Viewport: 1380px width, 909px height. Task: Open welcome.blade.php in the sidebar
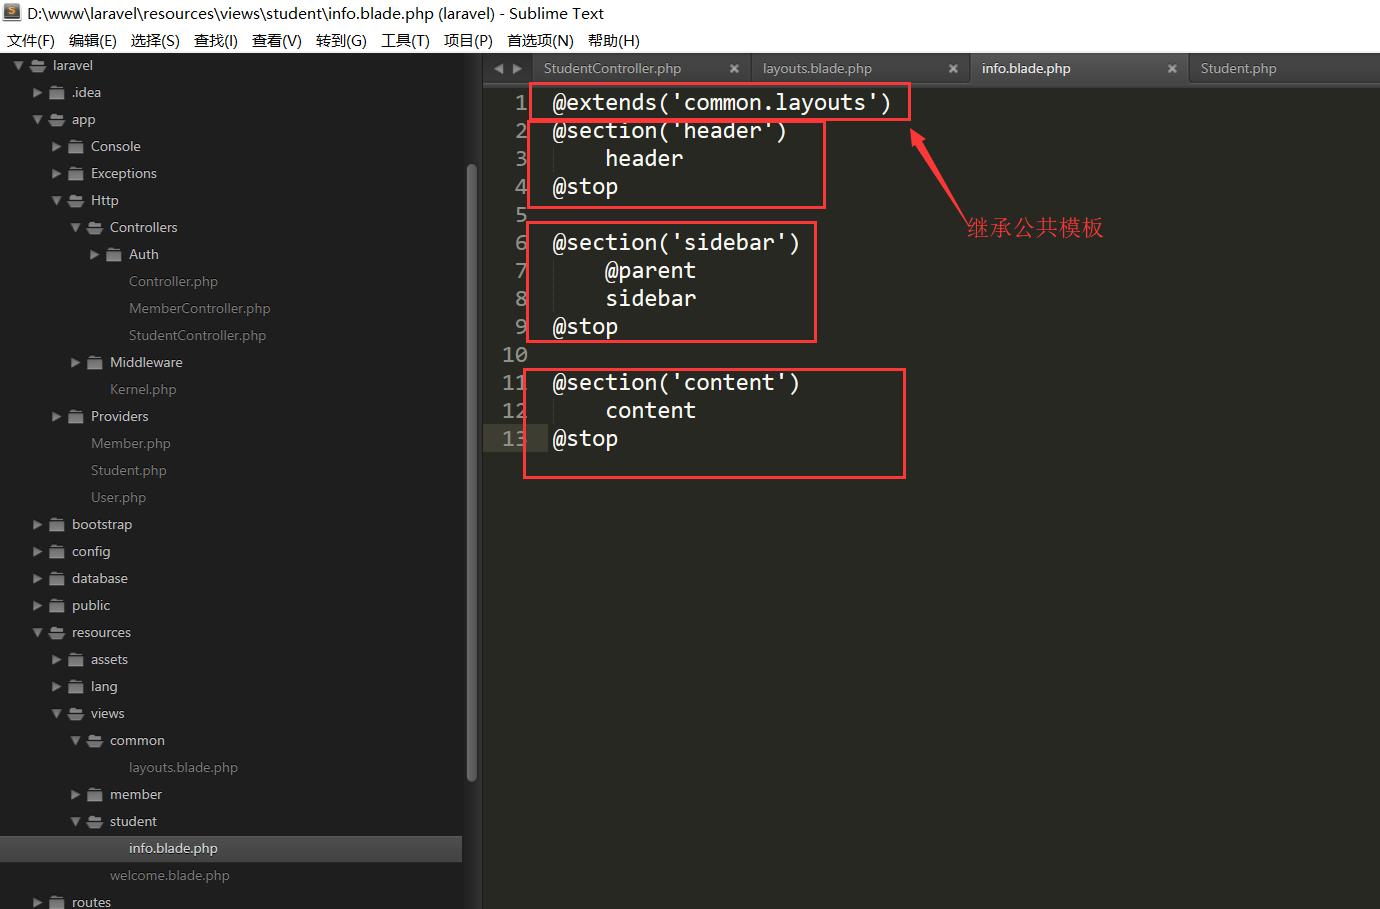(x=169, y=876)
